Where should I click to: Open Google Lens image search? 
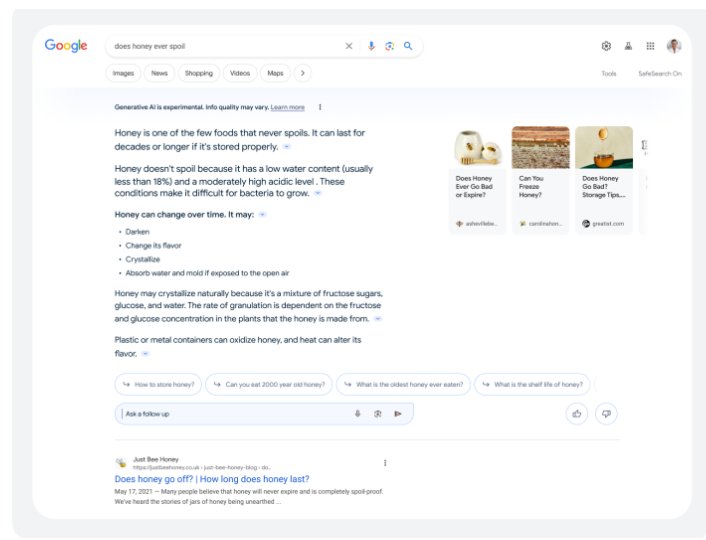pyautogui.click(x=390, y=46)
